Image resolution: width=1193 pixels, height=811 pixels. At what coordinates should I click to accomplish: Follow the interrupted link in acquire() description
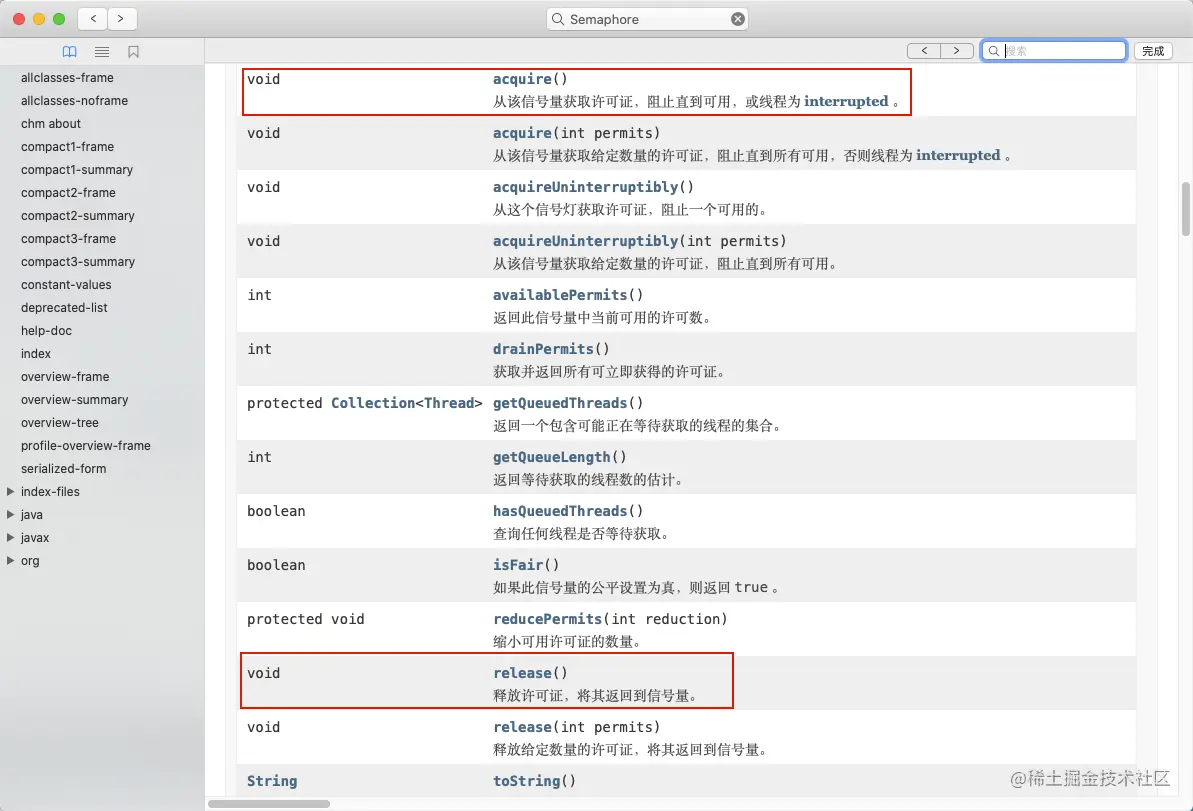[846, 101]
